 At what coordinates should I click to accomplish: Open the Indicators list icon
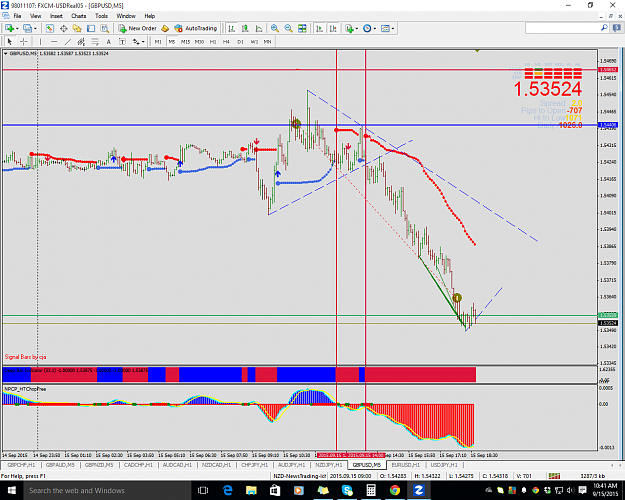pyautogui.click(x=350, y=28)
